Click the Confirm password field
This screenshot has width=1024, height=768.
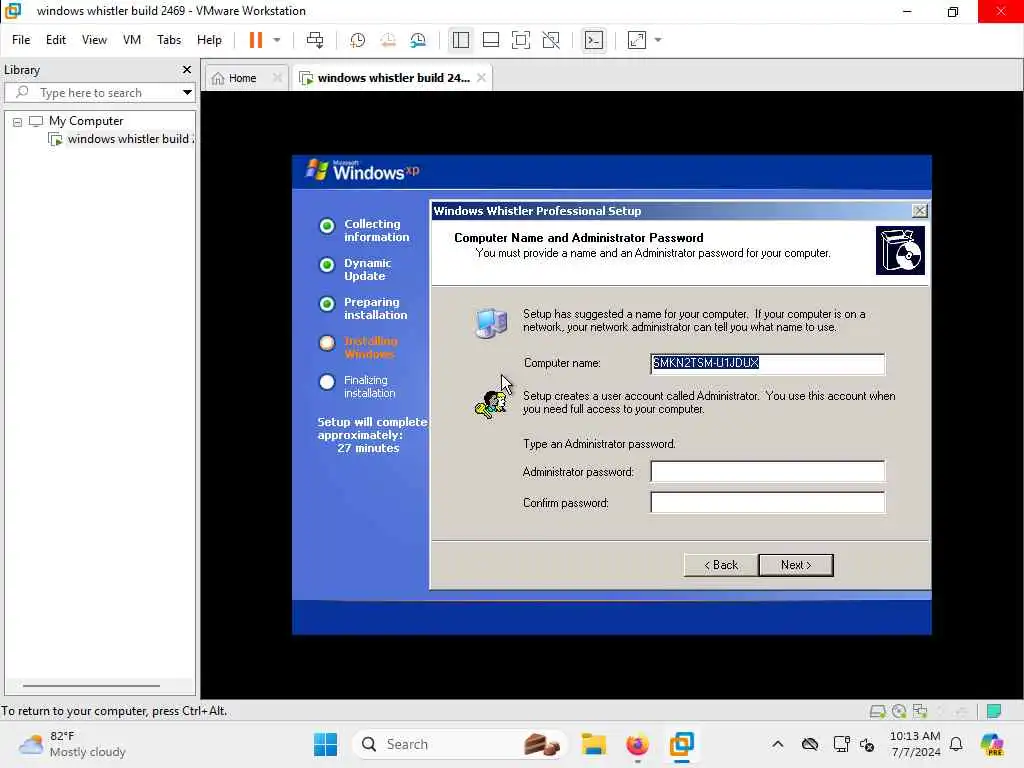[767, 503]
